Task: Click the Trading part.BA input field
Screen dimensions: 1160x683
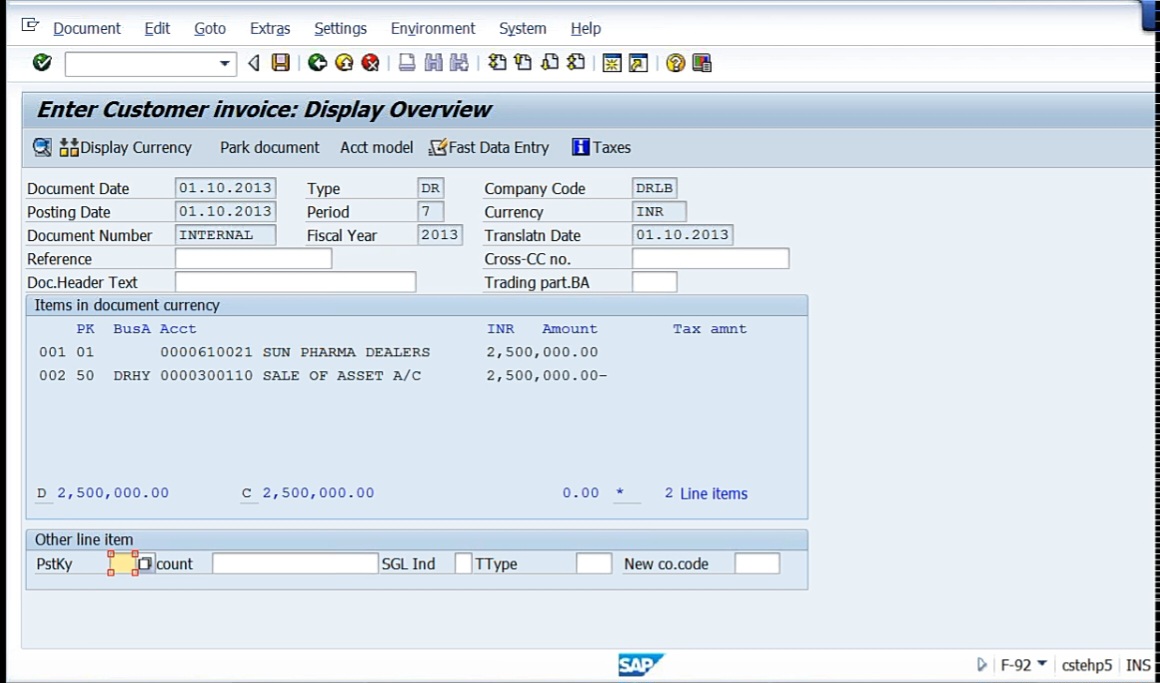Action: [x=654, y=282]
